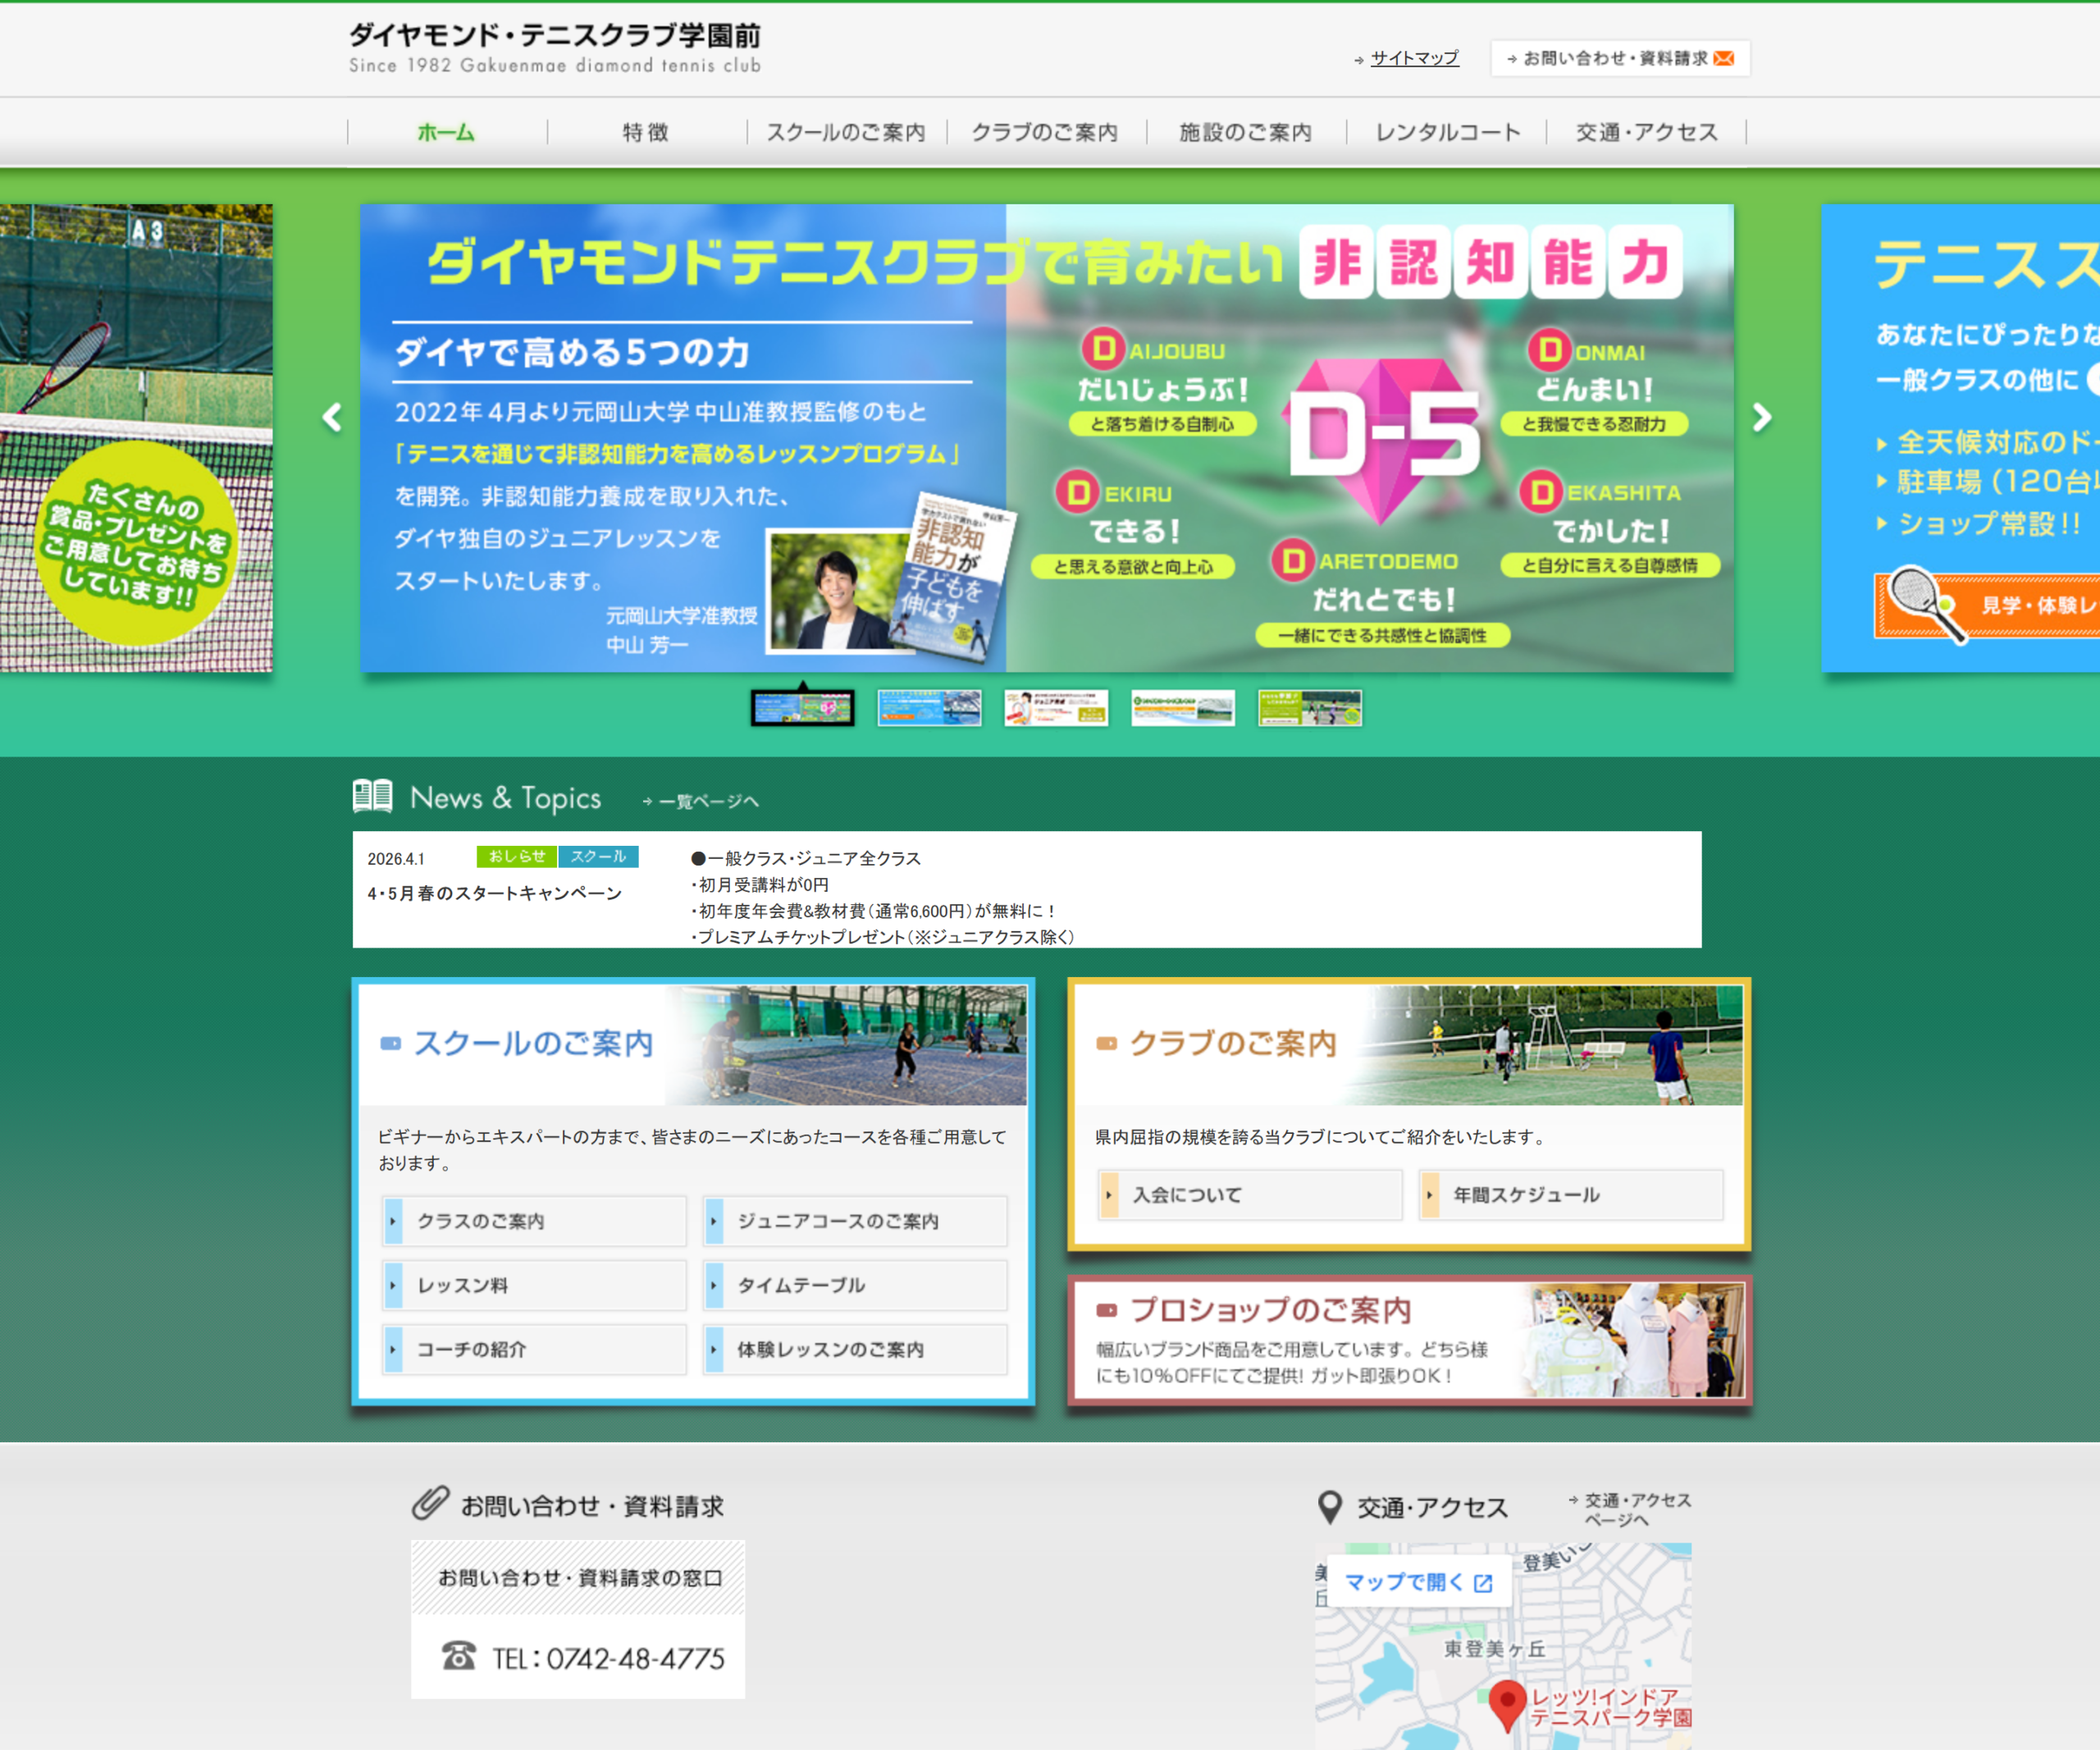Open the レッスン料 button
This screenshot has width=2100, height=1750.
coord(535,1285)
